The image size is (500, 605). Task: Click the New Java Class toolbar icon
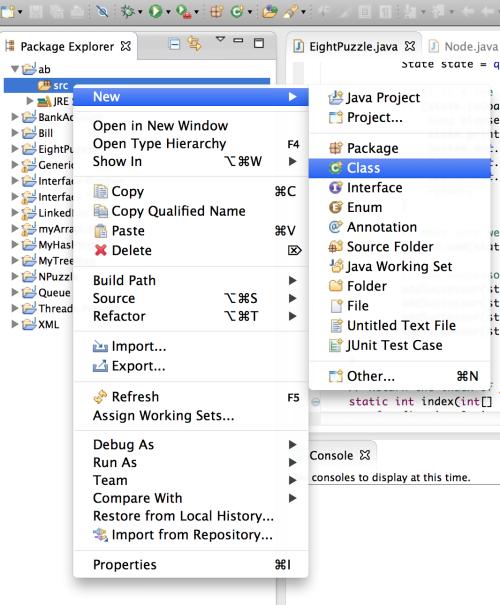click(x=237, y=12)
